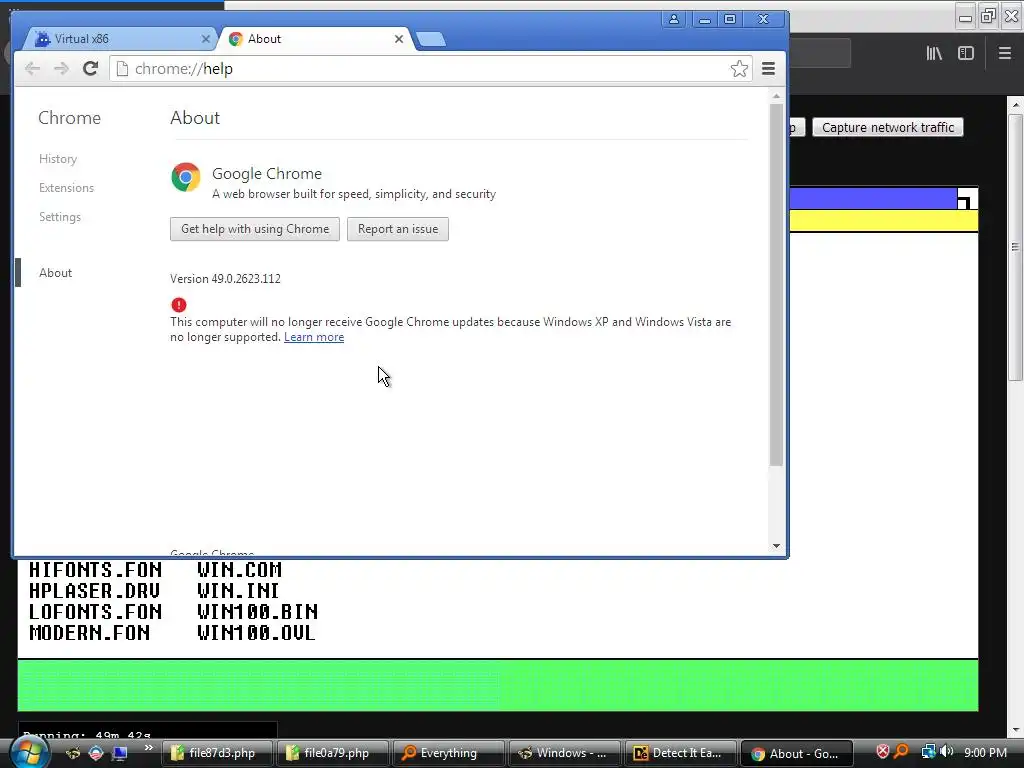The image size is (1024, 768).
Task: Click the Google Chrome logo
Action: 185,177
